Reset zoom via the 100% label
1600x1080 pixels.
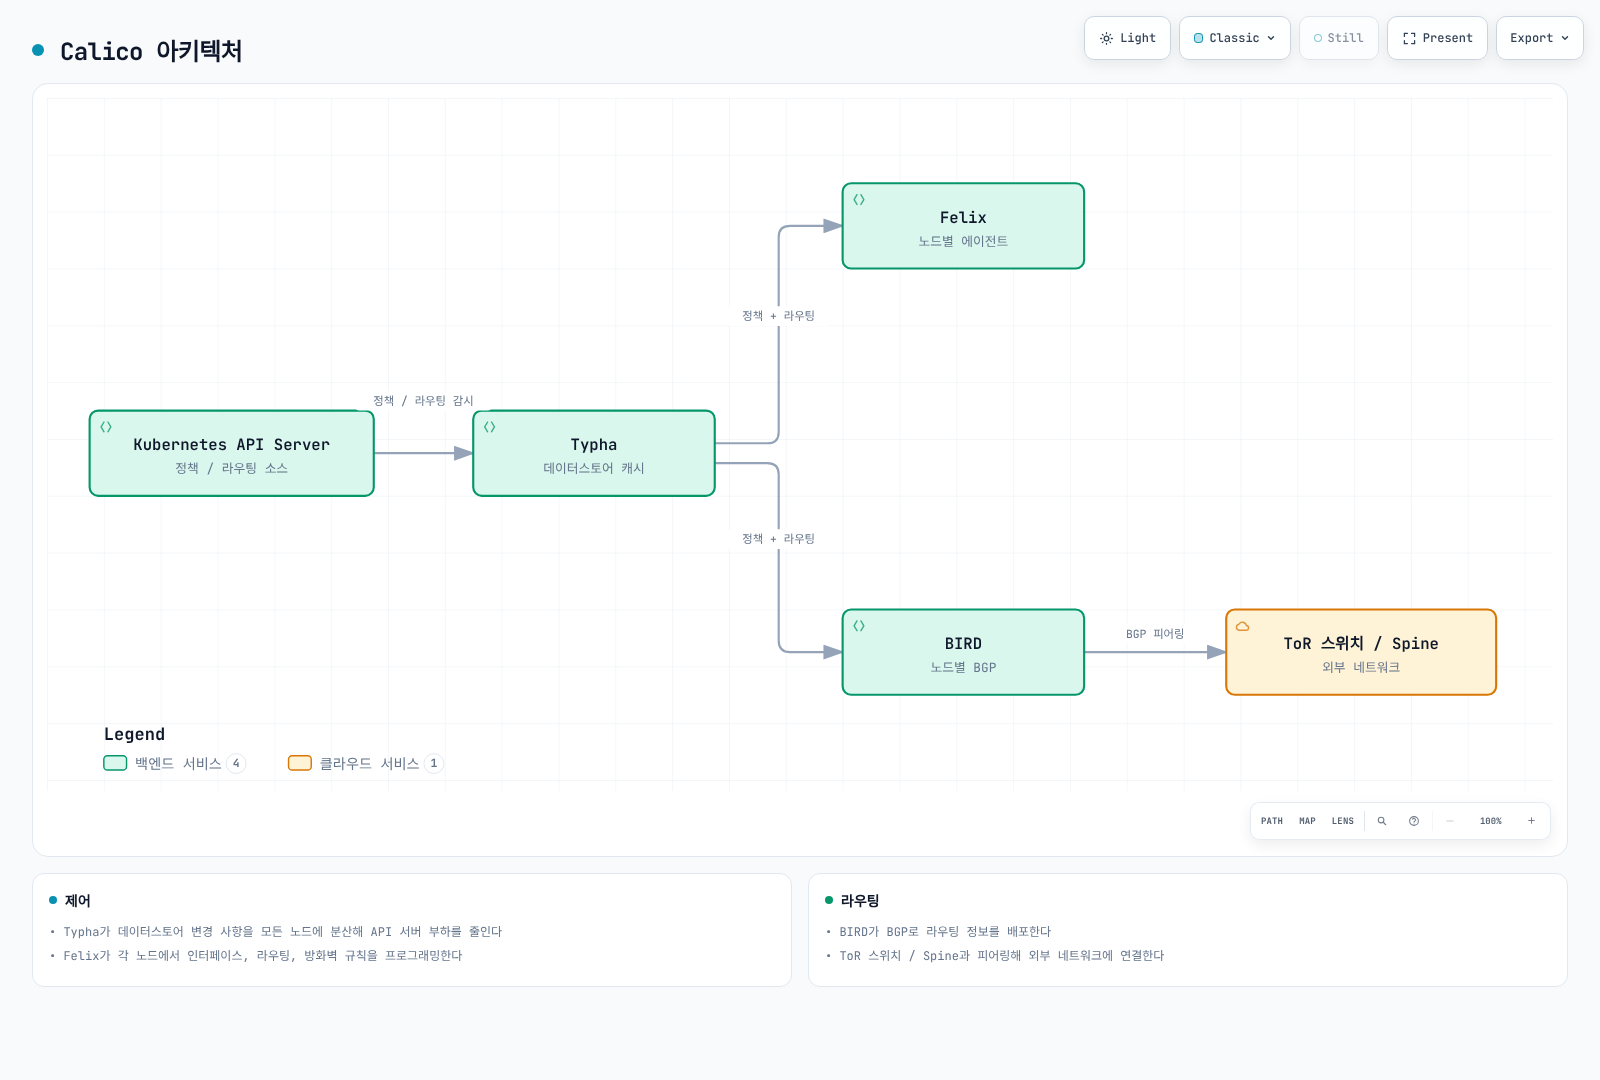[1491, 821]
